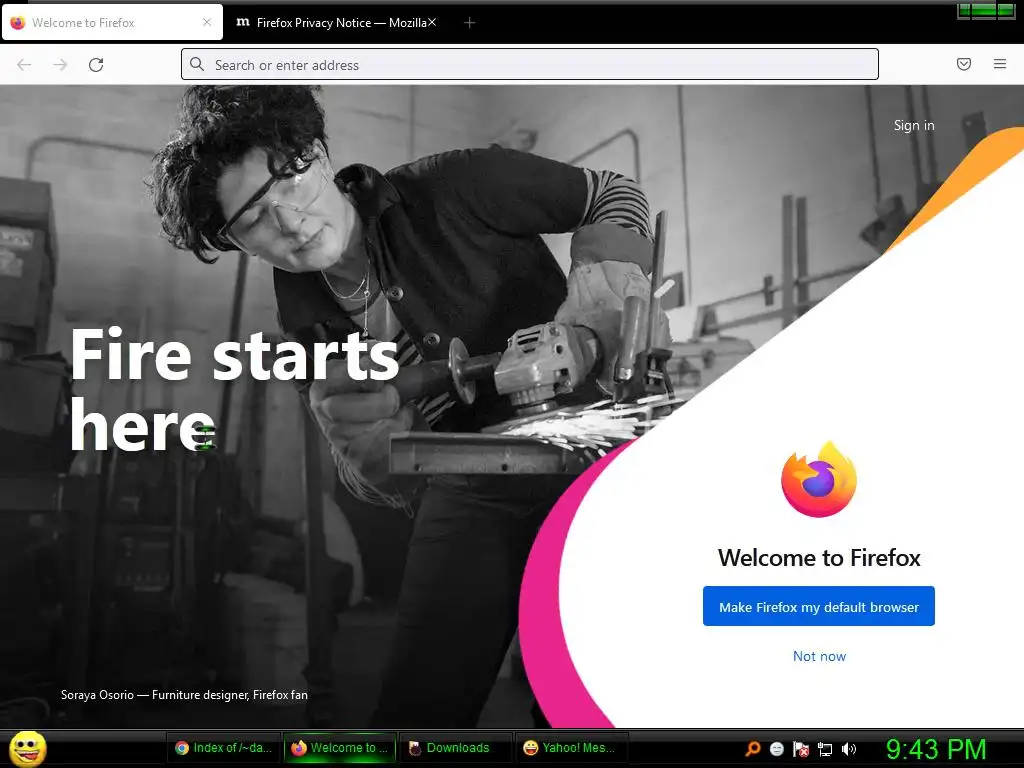Open the Downloads taskbar item
Image resolution: width=1024 pixels, height=768 pixels.
click(456, 748)
